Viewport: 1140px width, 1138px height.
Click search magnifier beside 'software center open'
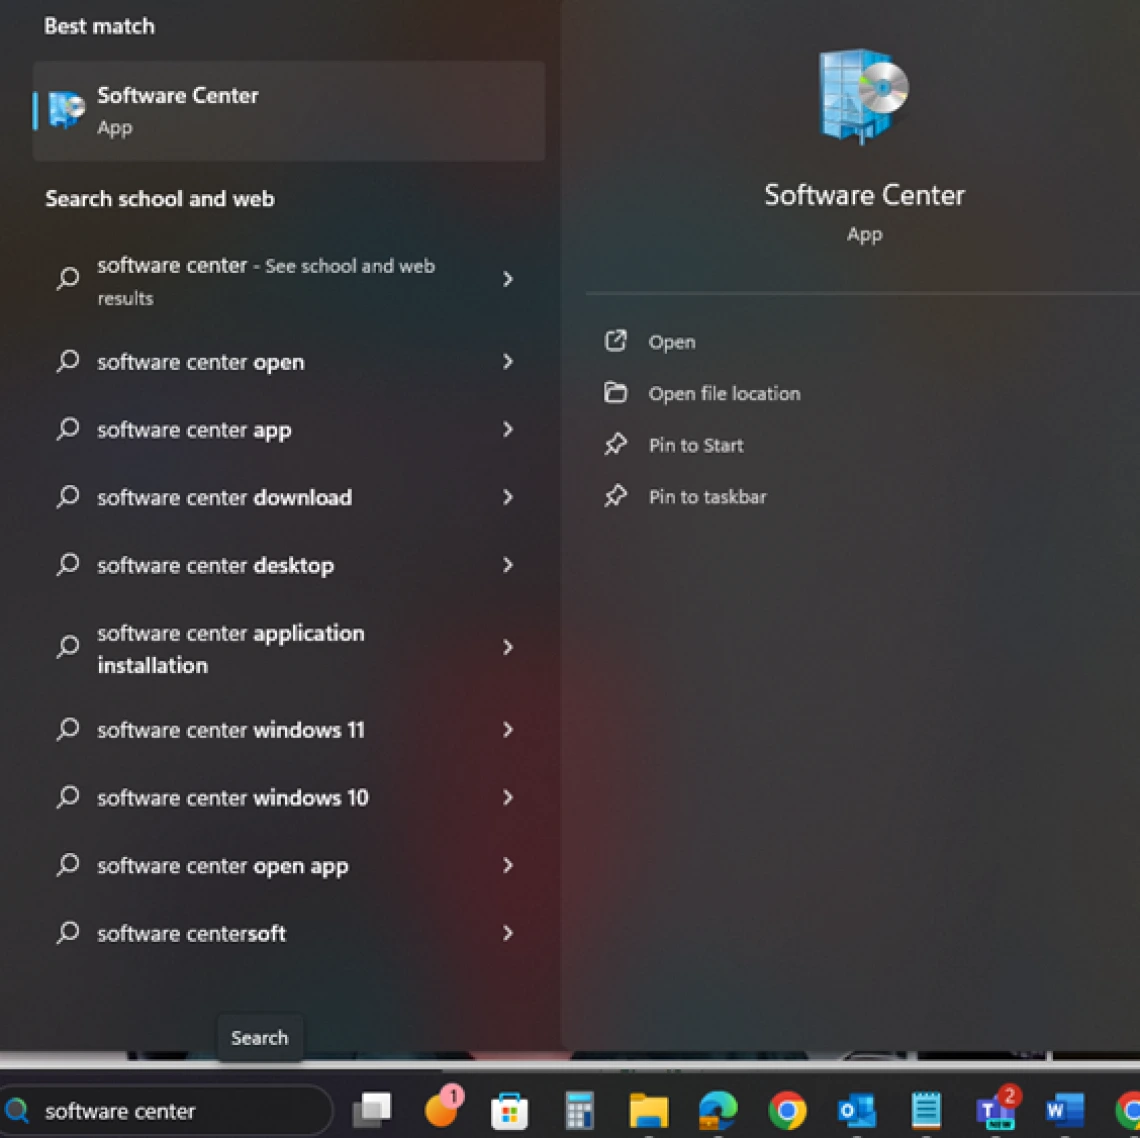pyautogui.click(x=68, y=361)
